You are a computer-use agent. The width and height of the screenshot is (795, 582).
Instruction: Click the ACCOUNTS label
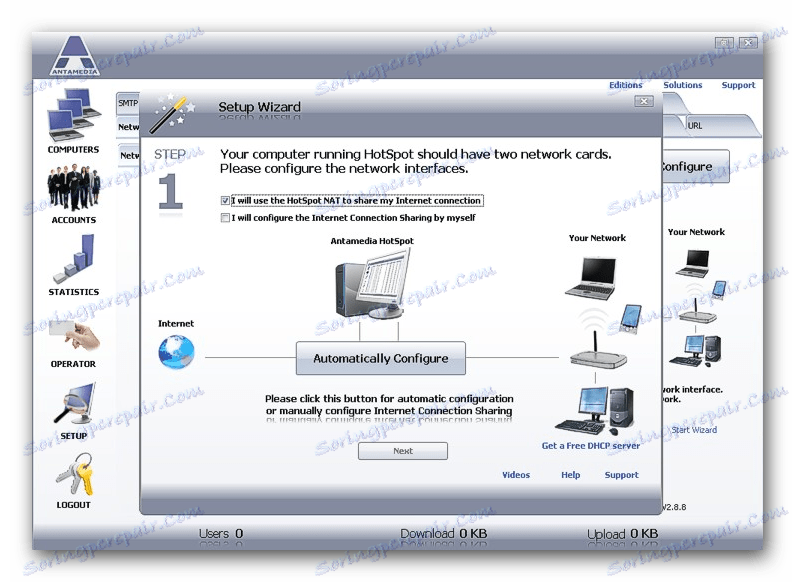pos(74,220)
